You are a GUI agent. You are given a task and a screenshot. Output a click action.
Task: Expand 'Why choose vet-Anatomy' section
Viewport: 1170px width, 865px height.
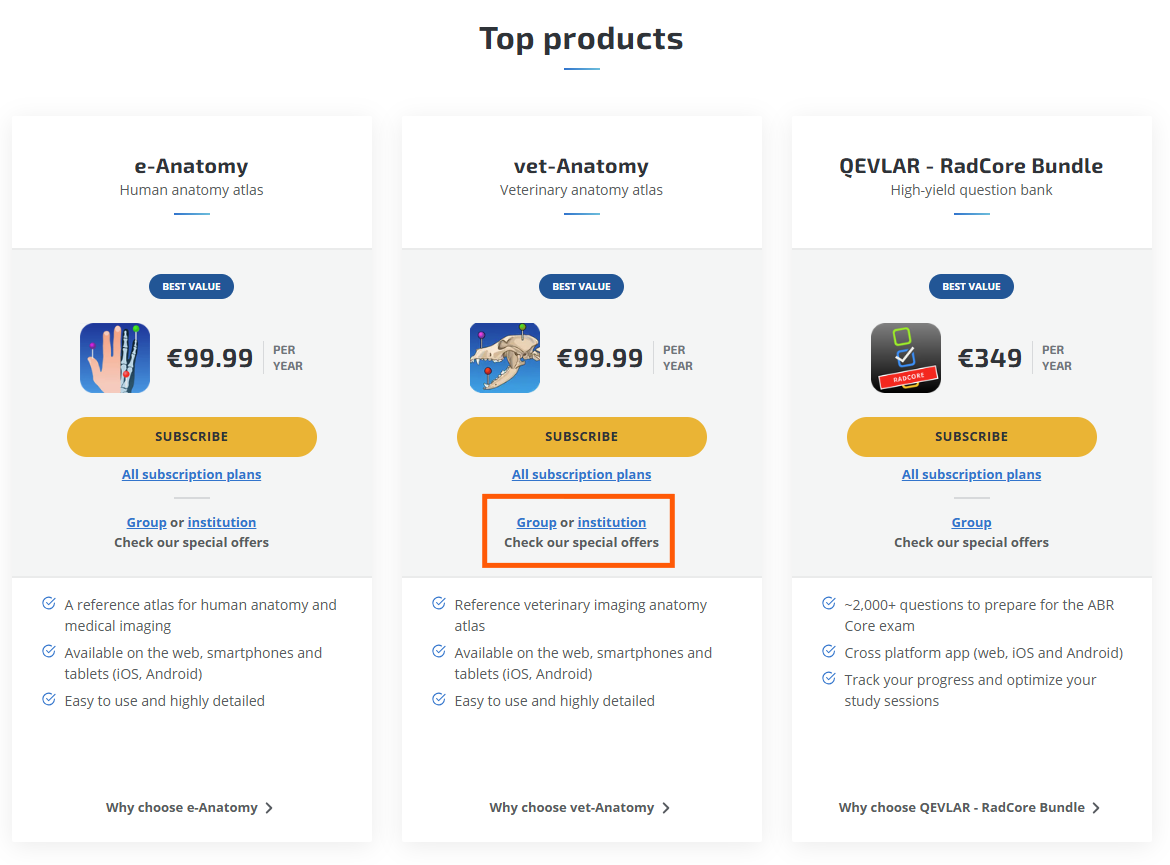point(581,807)
